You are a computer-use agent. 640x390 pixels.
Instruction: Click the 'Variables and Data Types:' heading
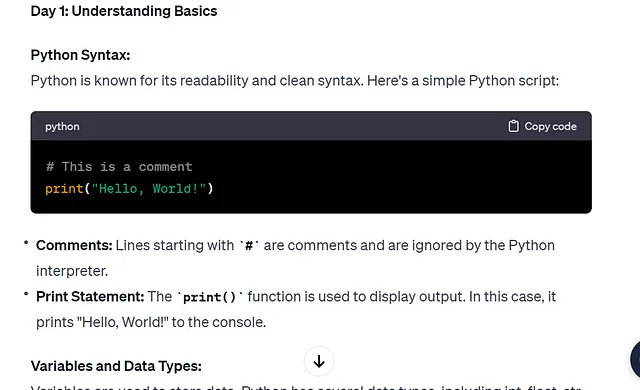coord(116,366)
